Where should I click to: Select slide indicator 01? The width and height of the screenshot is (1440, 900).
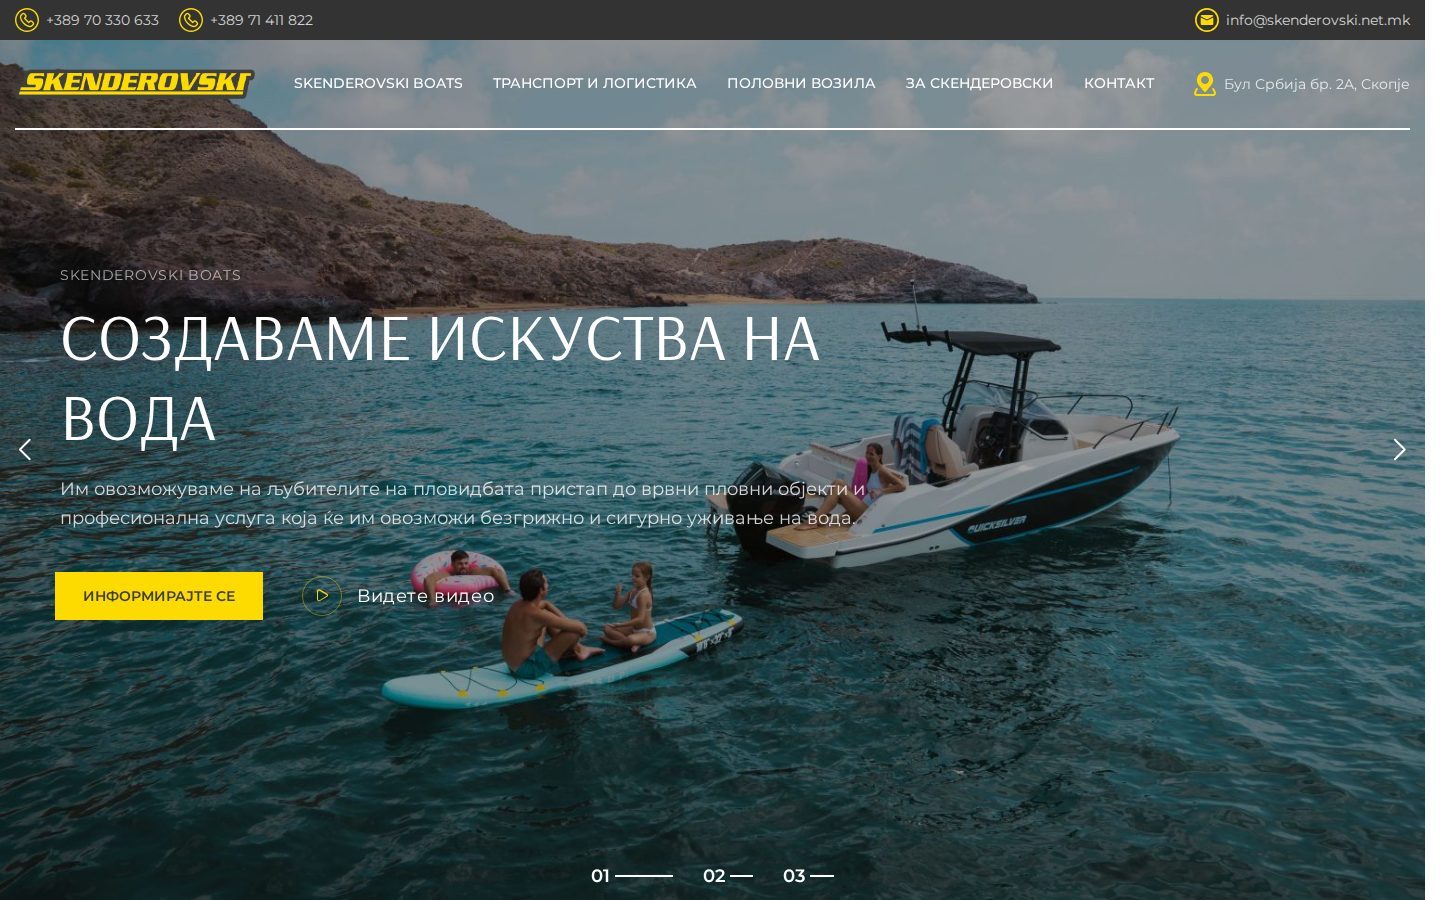tap(631, 876)
